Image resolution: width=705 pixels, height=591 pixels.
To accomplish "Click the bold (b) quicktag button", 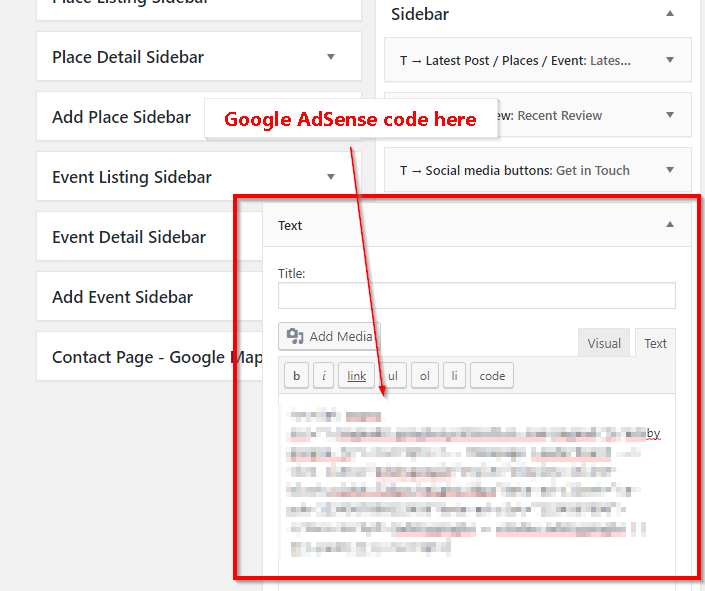I will [296, 376].
